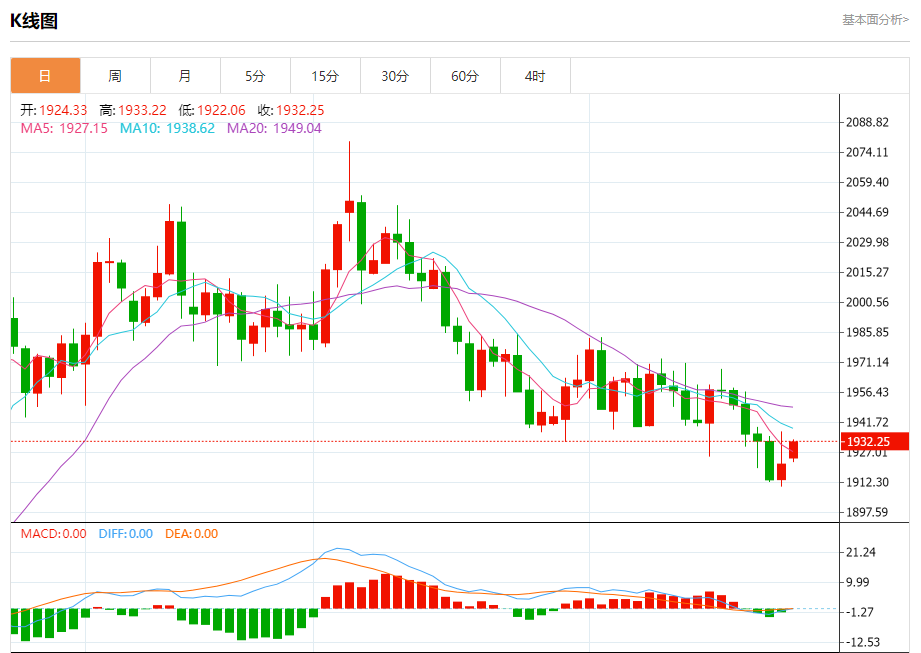Click the 2059.40 price axis label
The height and width of the screenshot is (653, 921).
click(867, 182)
